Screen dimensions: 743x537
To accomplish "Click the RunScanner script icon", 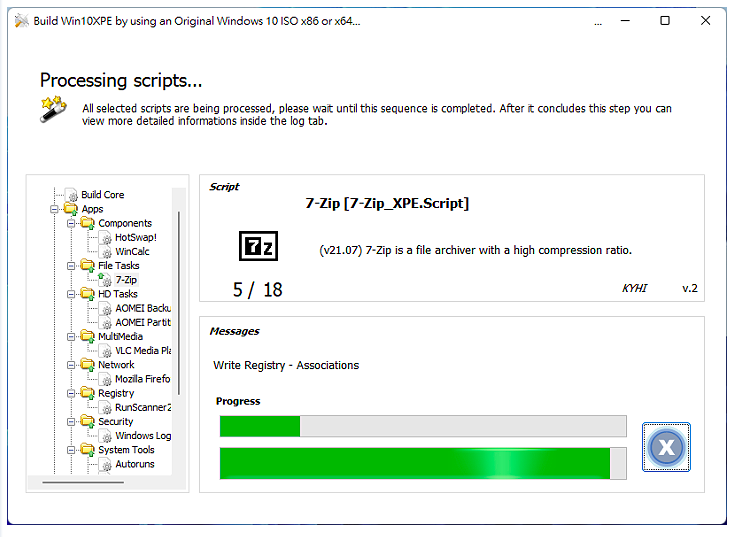I will click(x=106, y=408).
